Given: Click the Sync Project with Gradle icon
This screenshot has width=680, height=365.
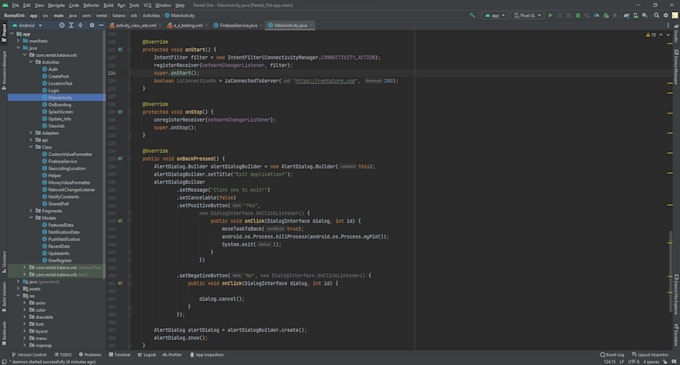Looking at the screenshot, I should [x=627, y=15].
